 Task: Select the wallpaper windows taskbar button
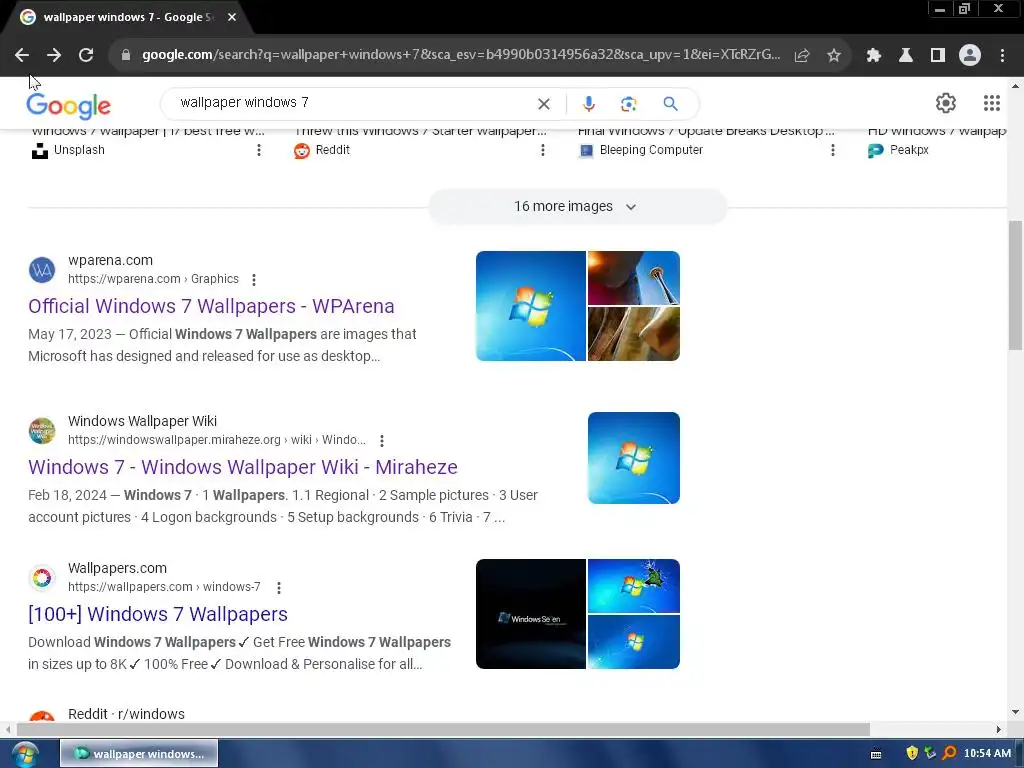tap(139, 754)
